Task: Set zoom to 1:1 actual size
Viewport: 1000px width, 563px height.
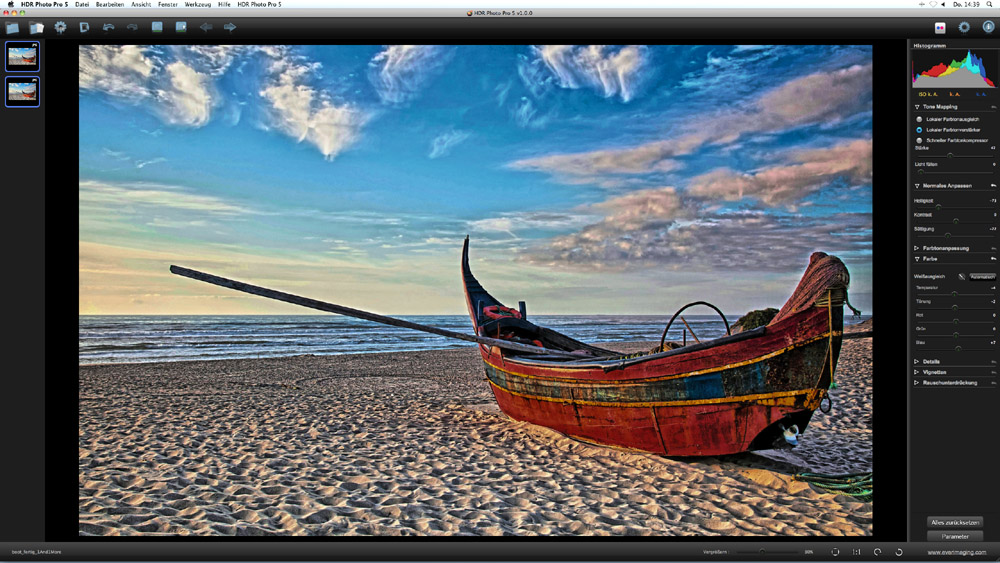Action: [857, 551]
